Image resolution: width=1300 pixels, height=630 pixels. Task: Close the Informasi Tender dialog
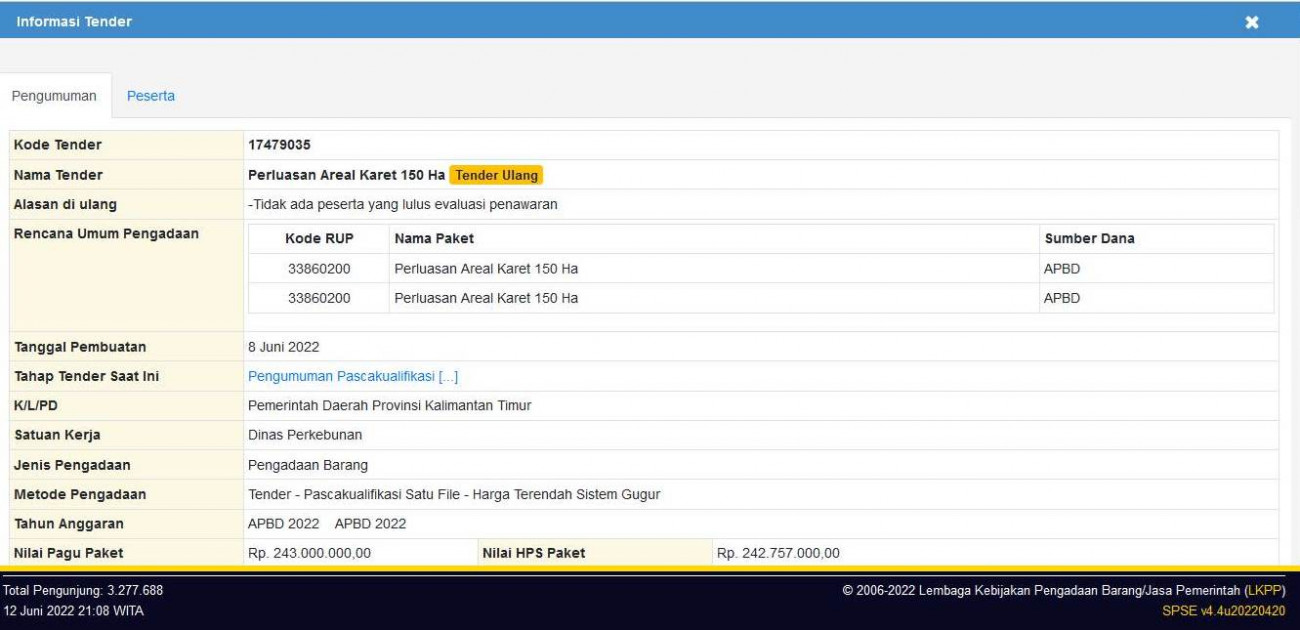point(1250,22)
